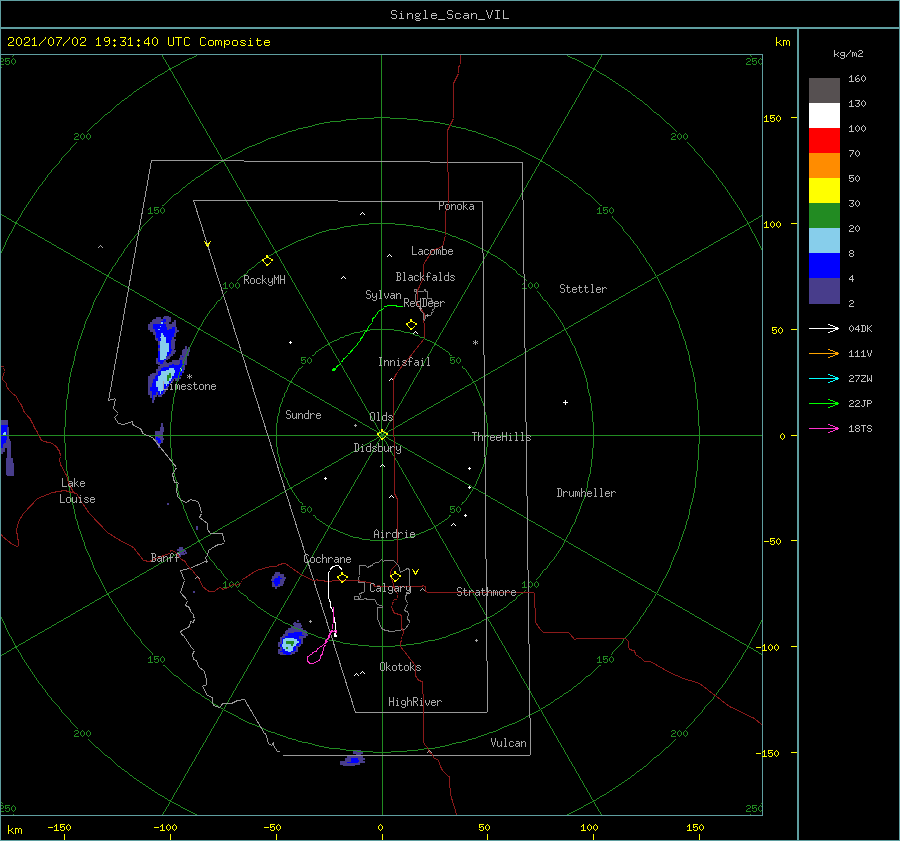Screen dimensions: 900x841
Task: Click the Sylvan label
Action: 383,295
